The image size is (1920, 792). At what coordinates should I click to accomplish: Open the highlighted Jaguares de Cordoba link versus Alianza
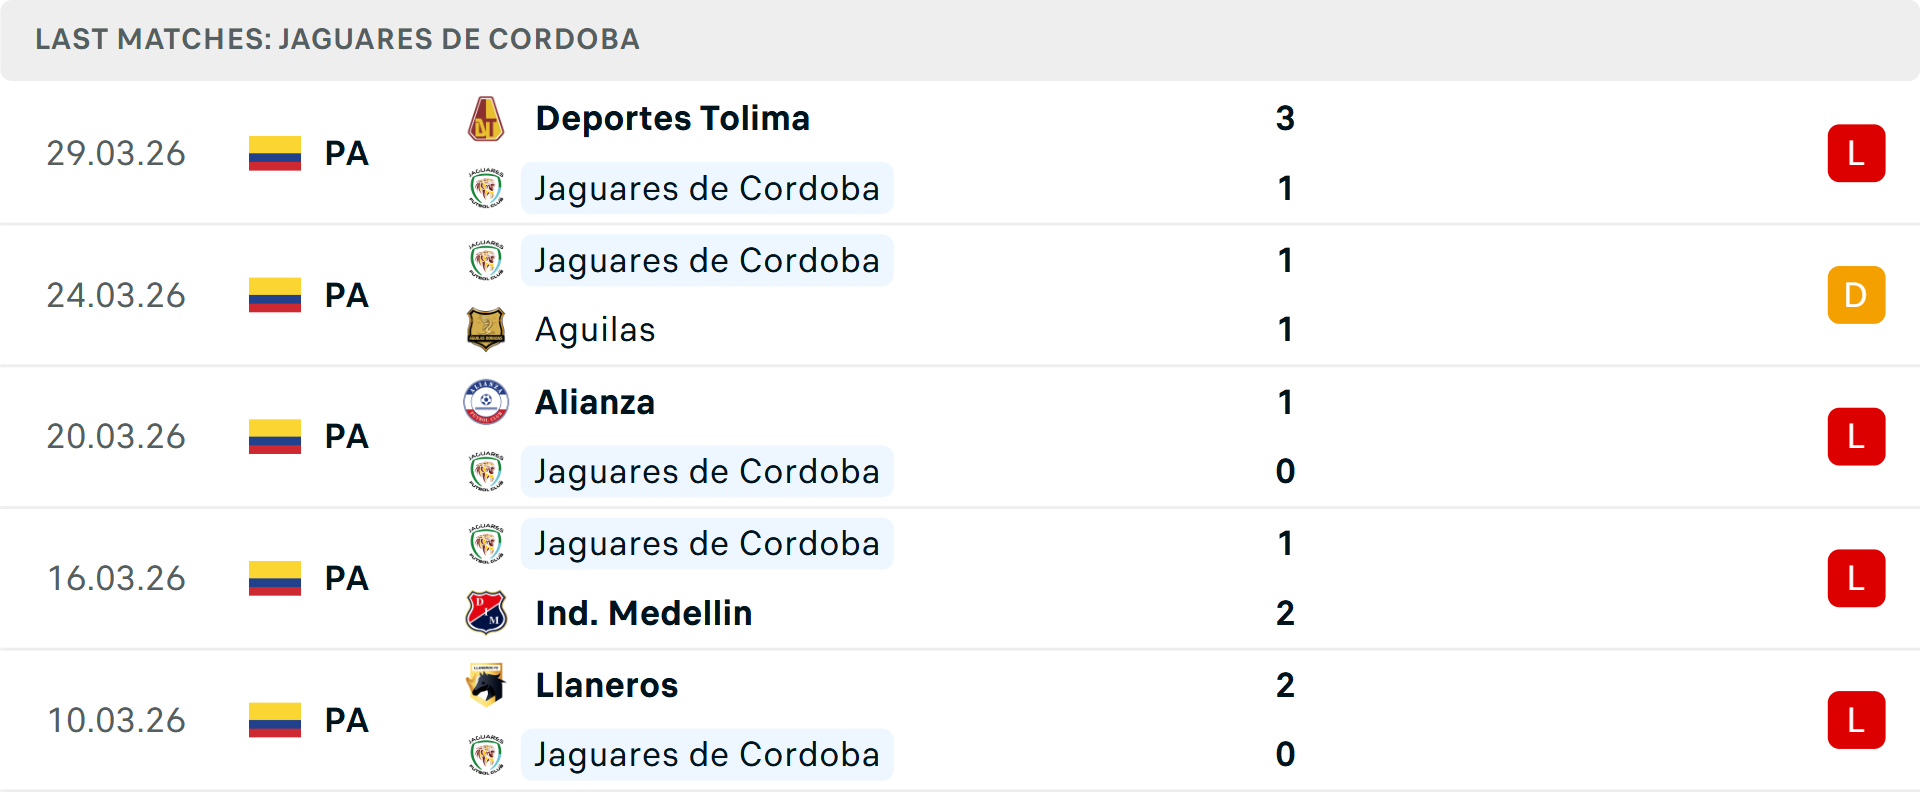[x=707, y=471]
